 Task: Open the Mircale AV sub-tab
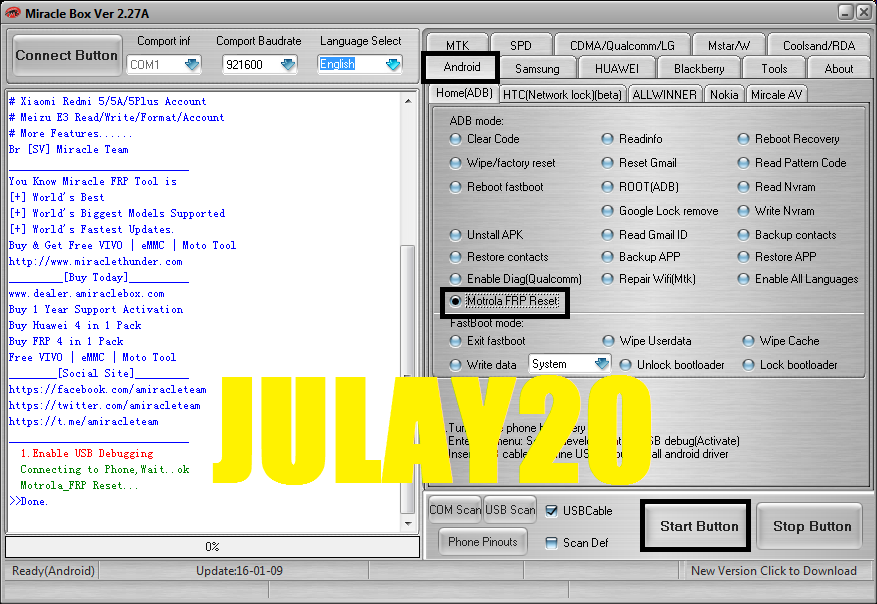coord(776,95)
